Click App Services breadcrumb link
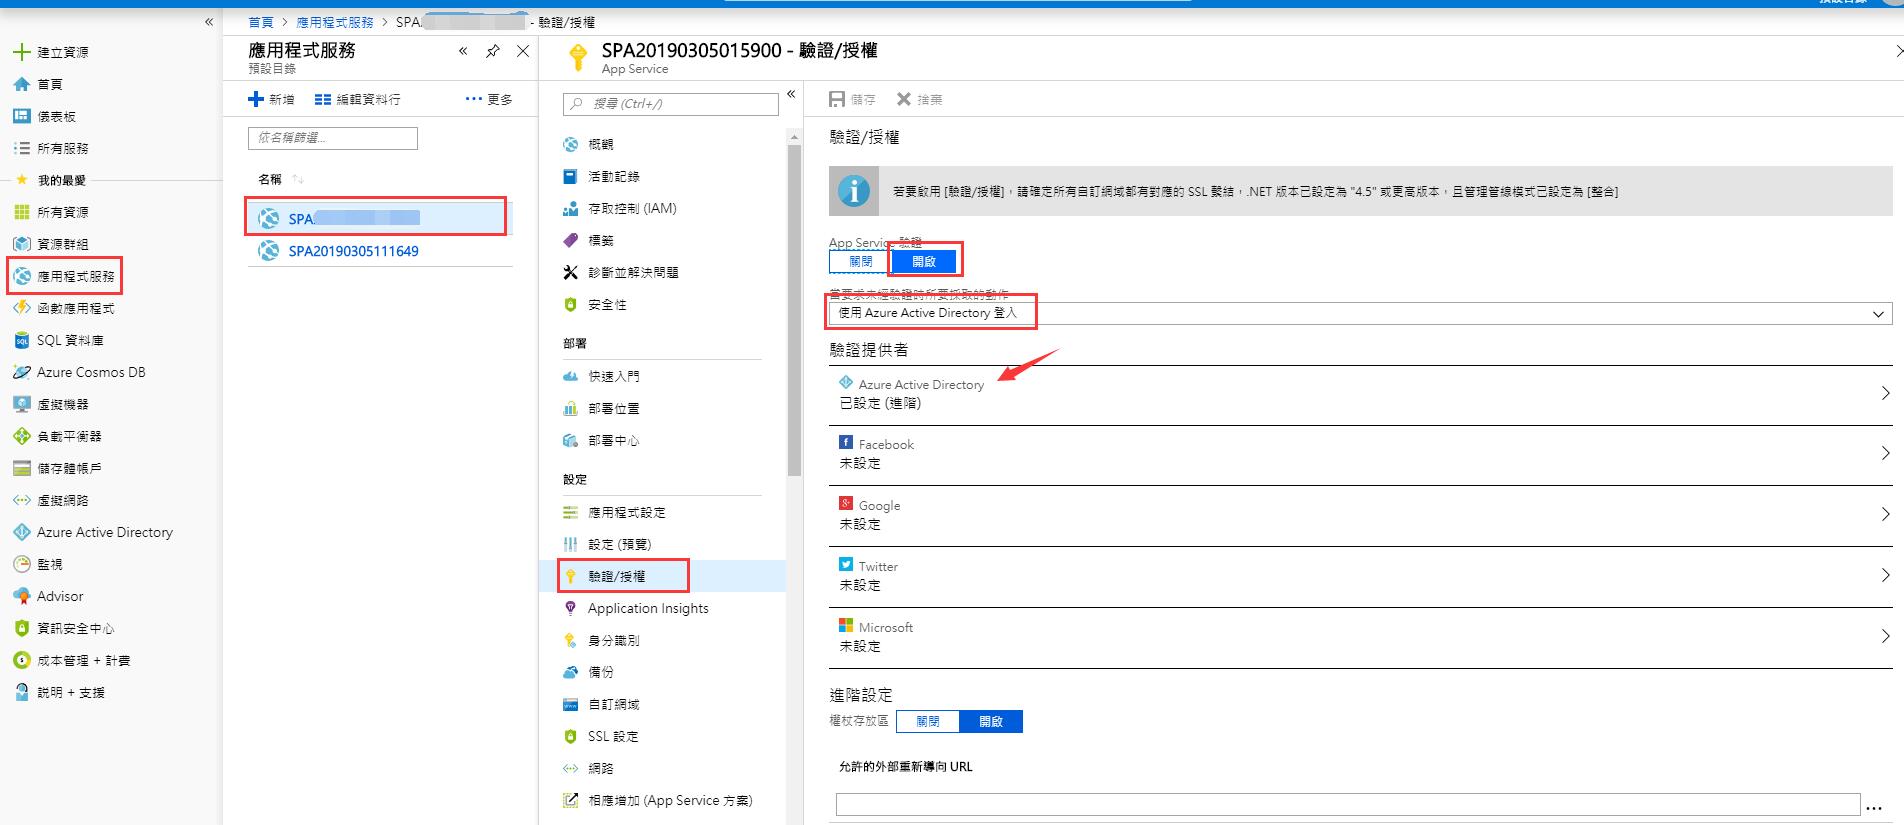The image size is (1904, 825). 335,22
